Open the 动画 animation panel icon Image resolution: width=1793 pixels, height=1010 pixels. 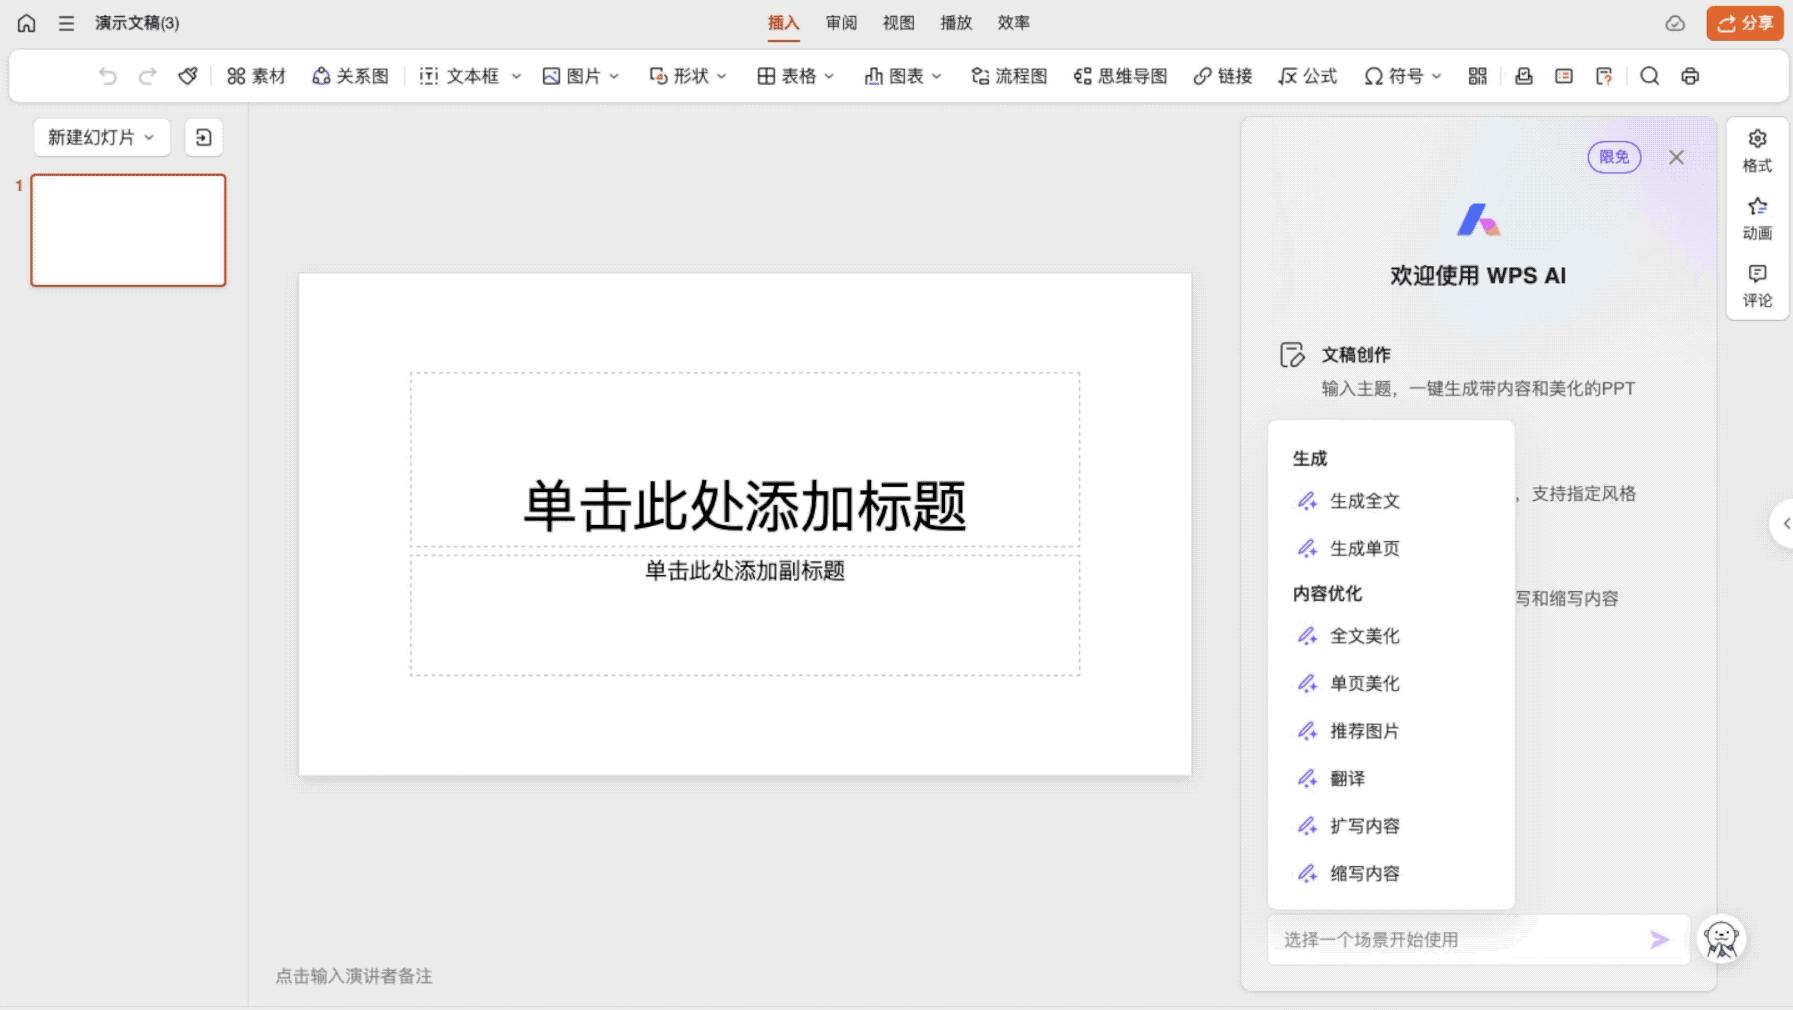(x=1757, y=218)
